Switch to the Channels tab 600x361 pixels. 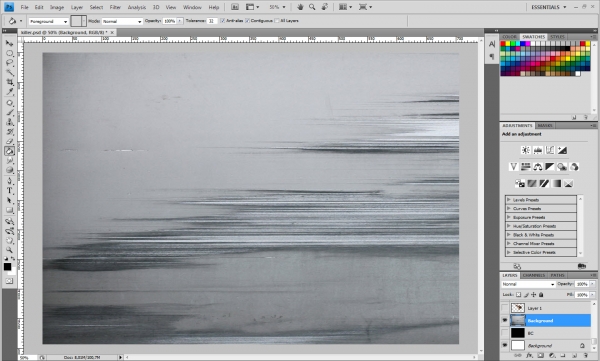pyautogui.click(x=533, y=275)
